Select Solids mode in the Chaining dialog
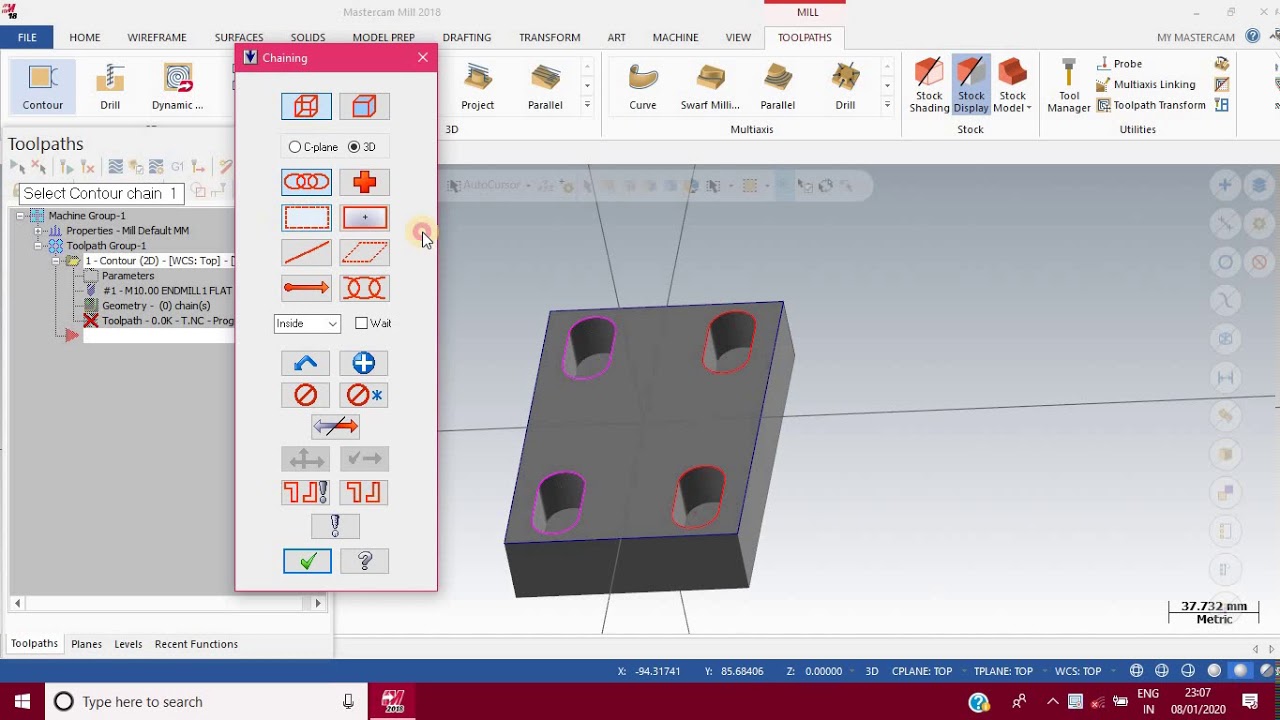1280x720 pixels. 364,106
